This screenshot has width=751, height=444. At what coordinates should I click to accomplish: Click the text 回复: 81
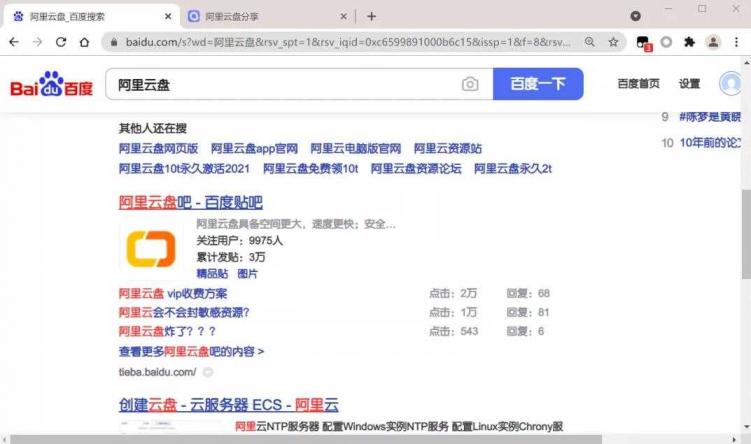point(527,312)
